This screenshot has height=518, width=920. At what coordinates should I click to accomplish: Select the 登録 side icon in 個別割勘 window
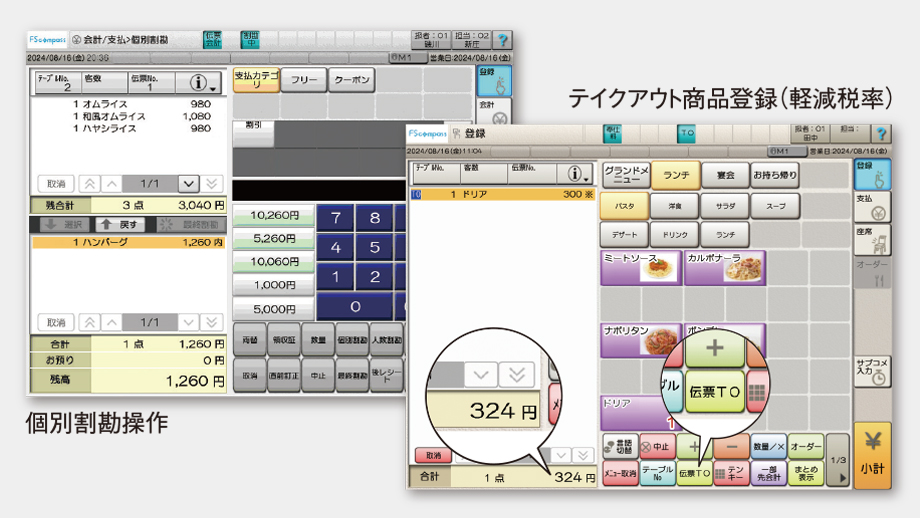(494, 80)
